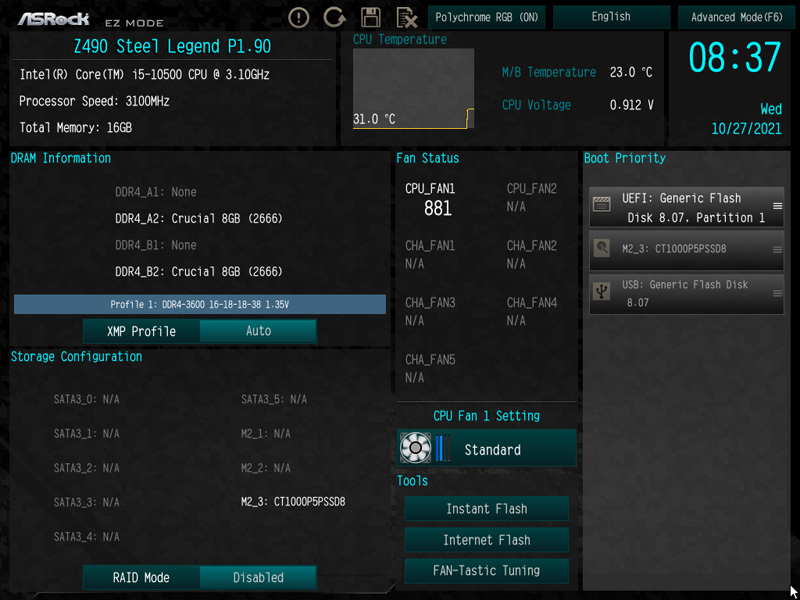This screenshot has height=600, width=800.
Task: Click the circular arrow load defaults icon
Action: pos(335,18)
